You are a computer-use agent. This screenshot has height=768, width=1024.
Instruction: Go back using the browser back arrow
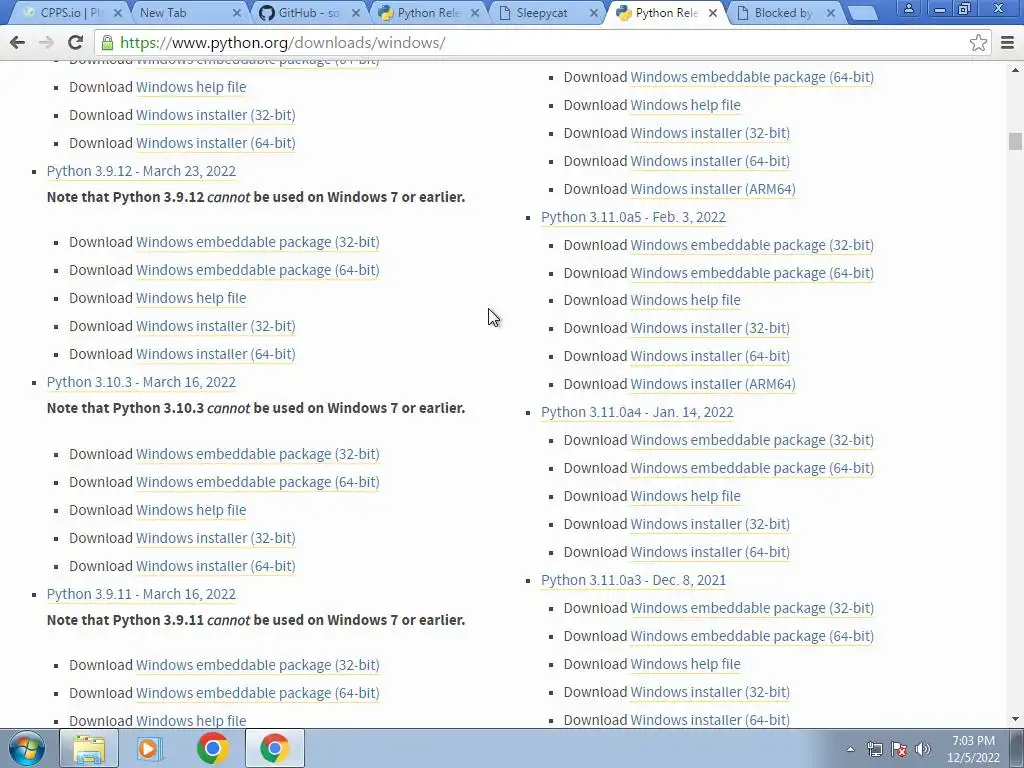point(18,42)
